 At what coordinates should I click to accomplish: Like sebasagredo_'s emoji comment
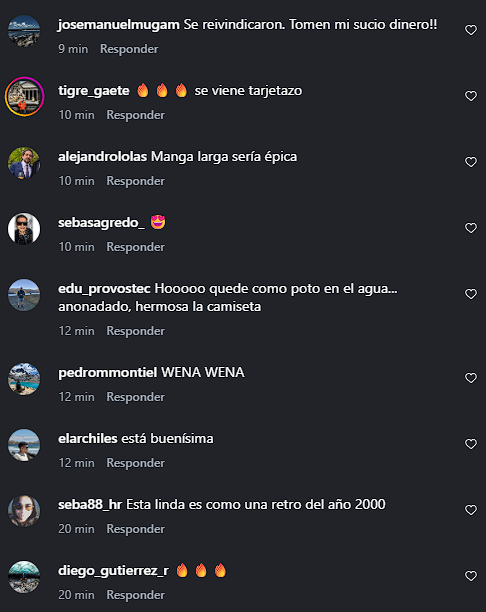(x=471, y=228)
